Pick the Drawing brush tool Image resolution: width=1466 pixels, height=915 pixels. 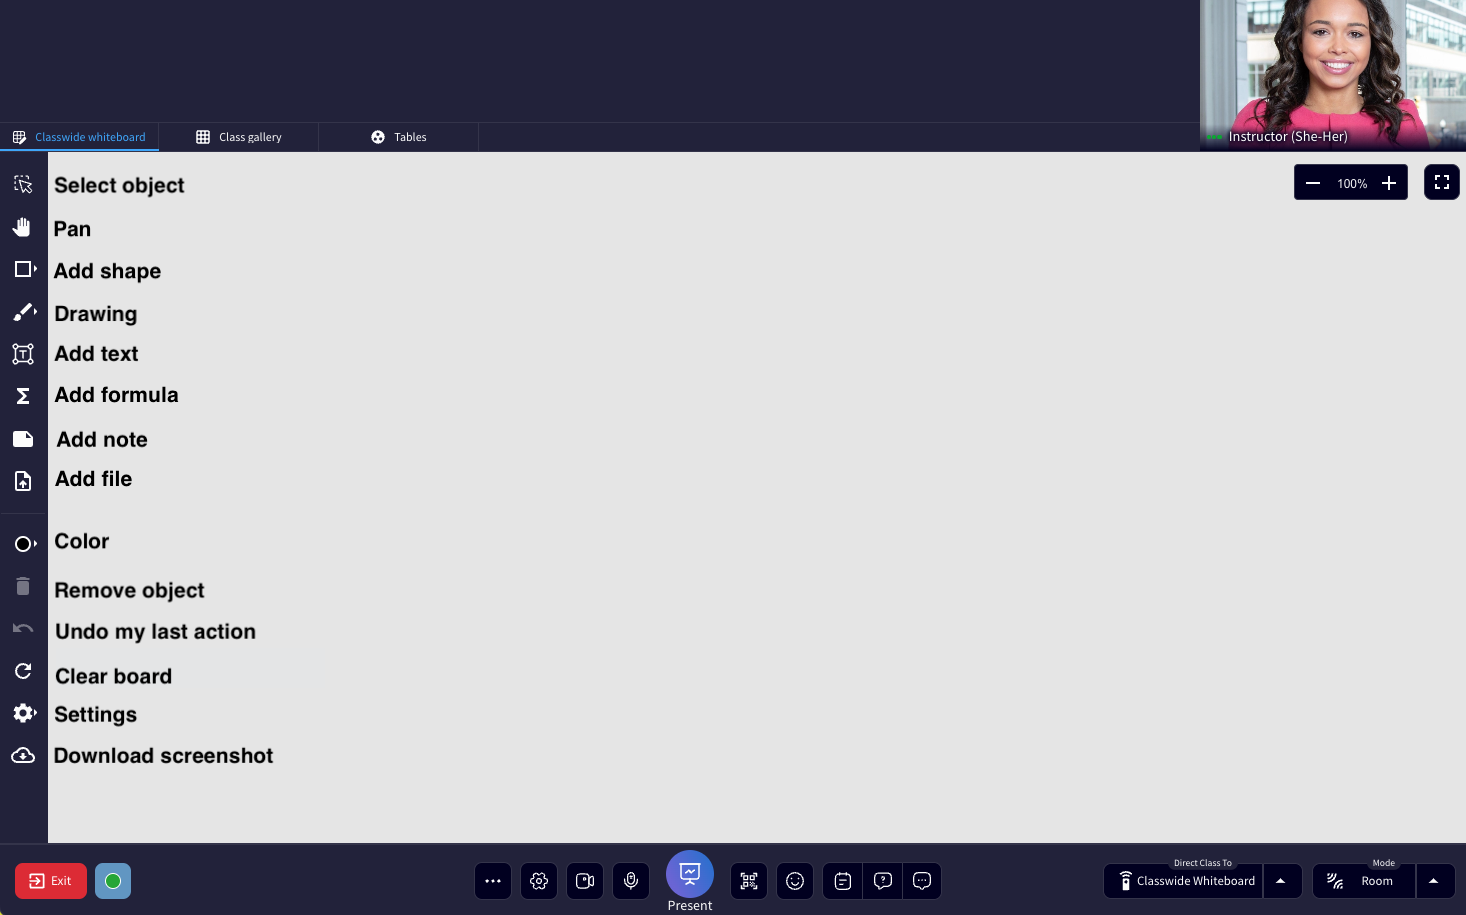tap(23, 312)
